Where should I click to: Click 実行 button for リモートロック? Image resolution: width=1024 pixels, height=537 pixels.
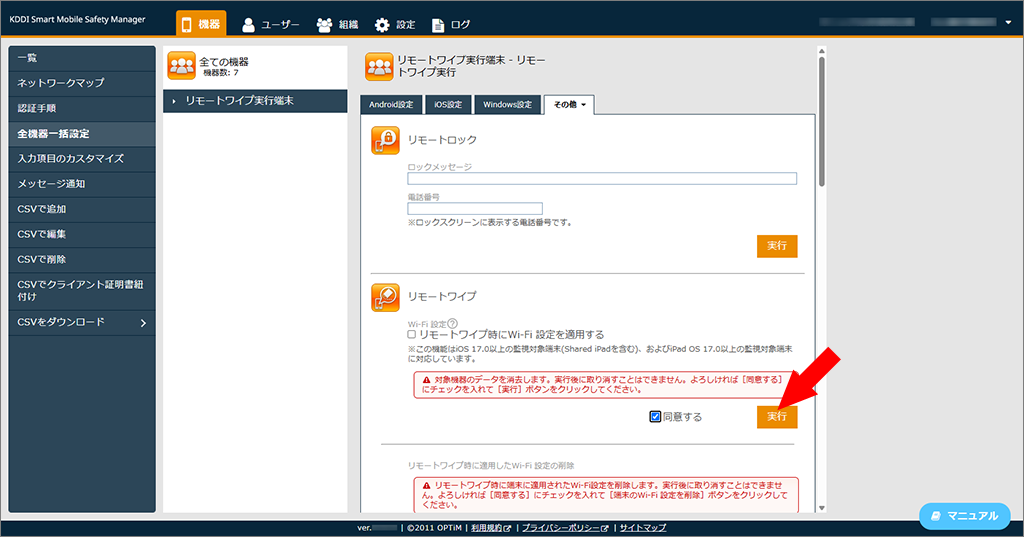(x=777, y=246)
